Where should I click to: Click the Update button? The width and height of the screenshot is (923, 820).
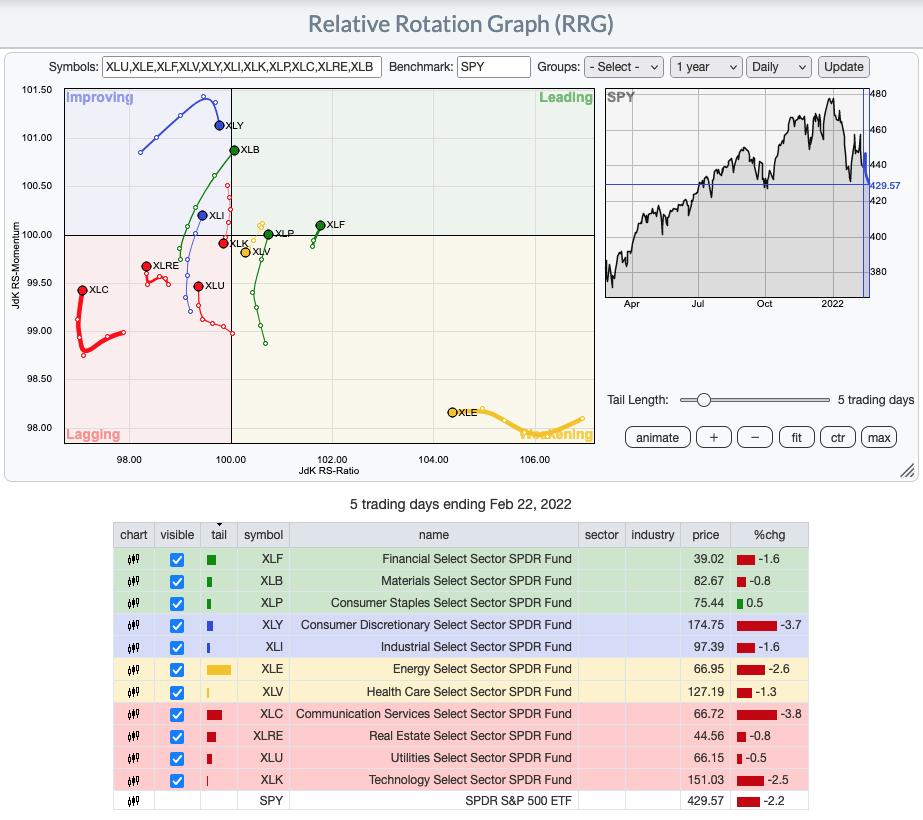click(844, 67)
